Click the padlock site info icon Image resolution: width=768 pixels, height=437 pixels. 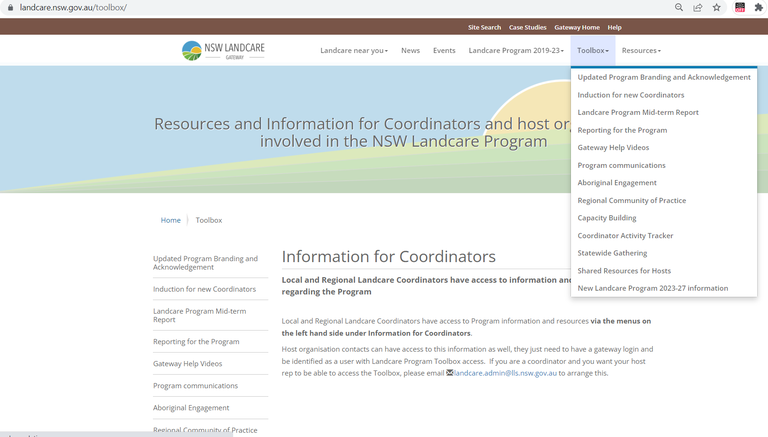10,7
